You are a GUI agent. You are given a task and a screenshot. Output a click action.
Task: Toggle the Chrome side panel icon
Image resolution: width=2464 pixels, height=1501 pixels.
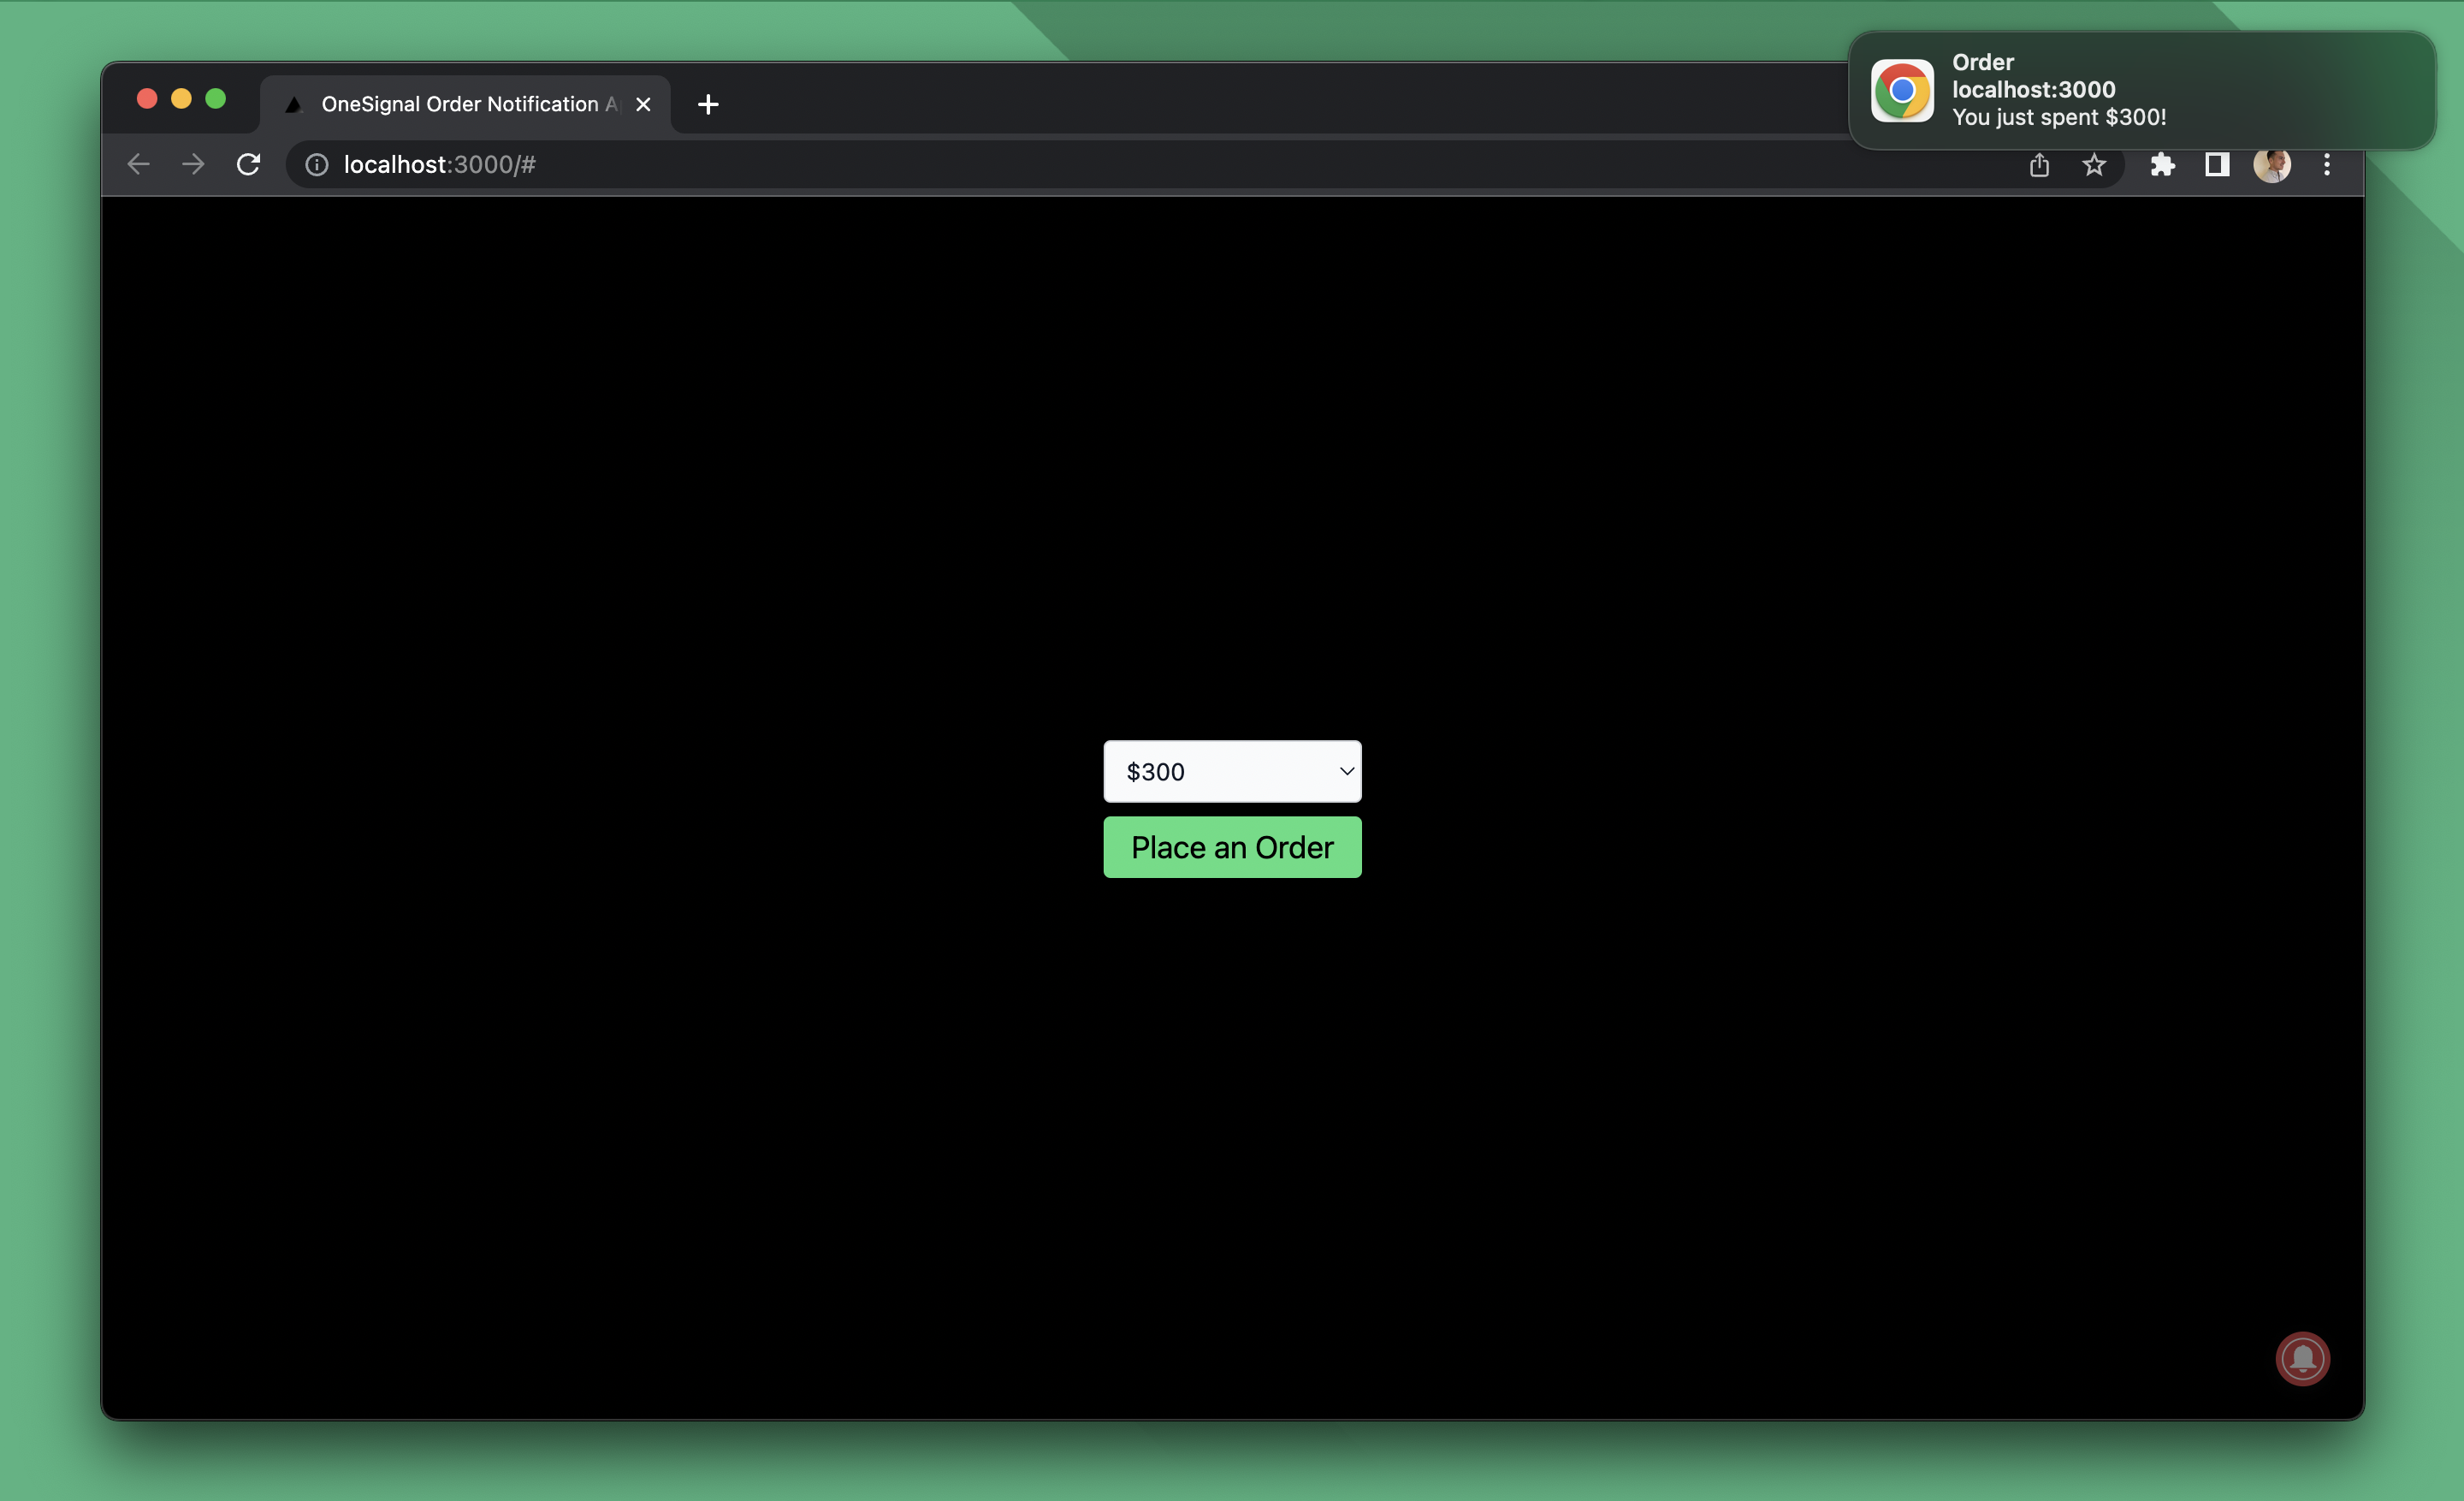click(x=2217, y=165)
